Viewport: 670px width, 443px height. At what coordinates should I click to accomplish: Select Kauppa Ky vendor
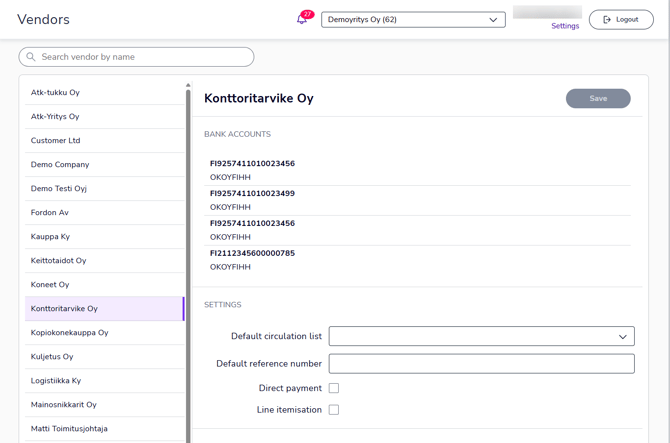click(x=50, y=237)
